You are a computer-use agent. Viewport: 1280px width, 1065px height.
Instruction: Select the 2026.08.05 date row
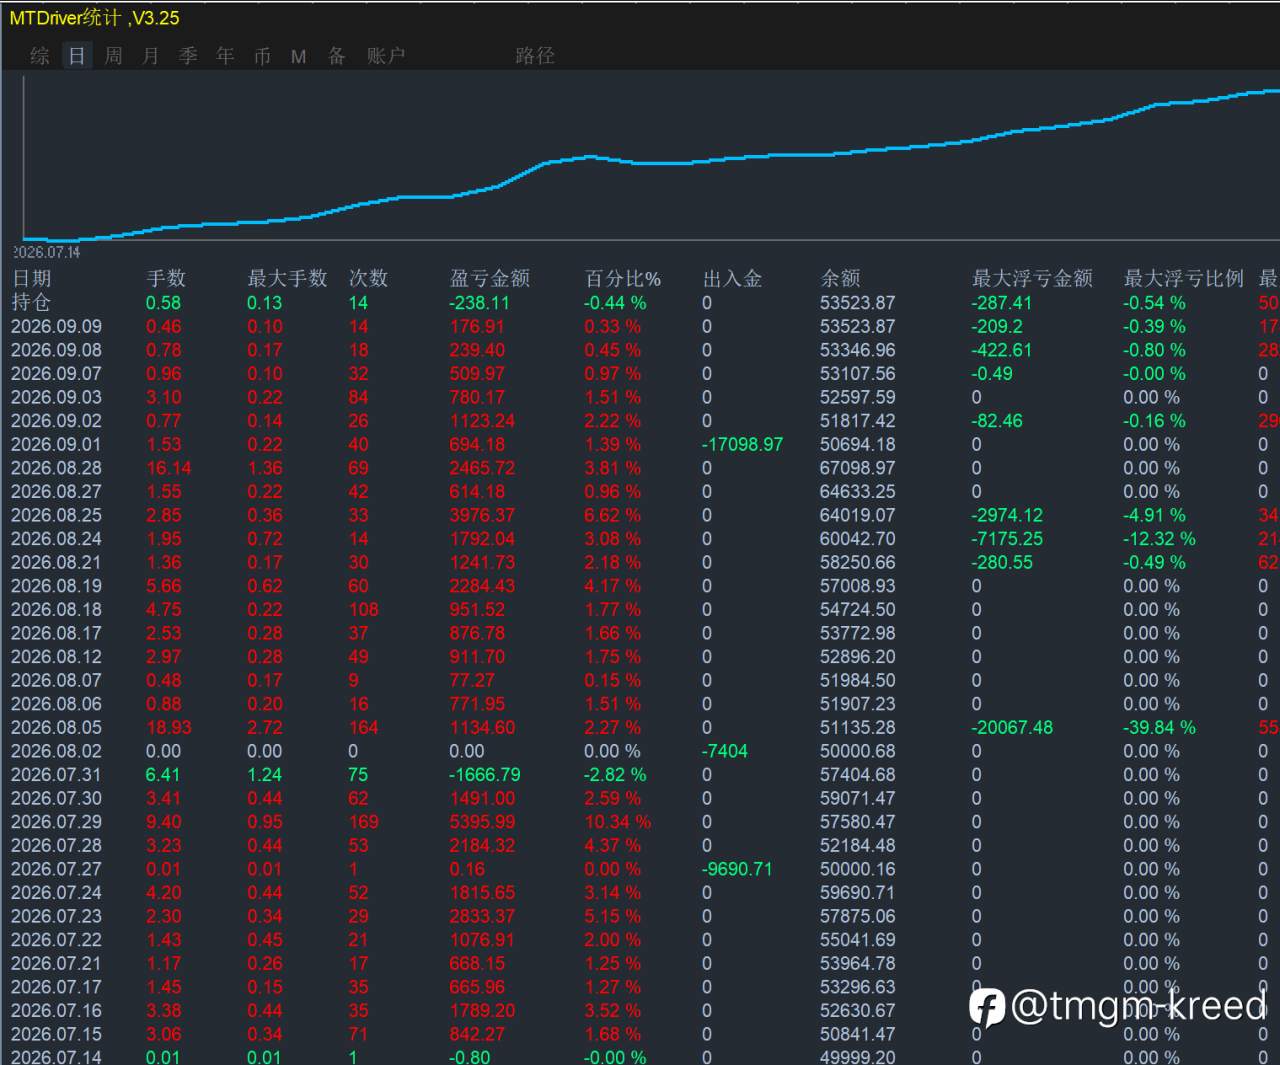(x=56, y=727)
